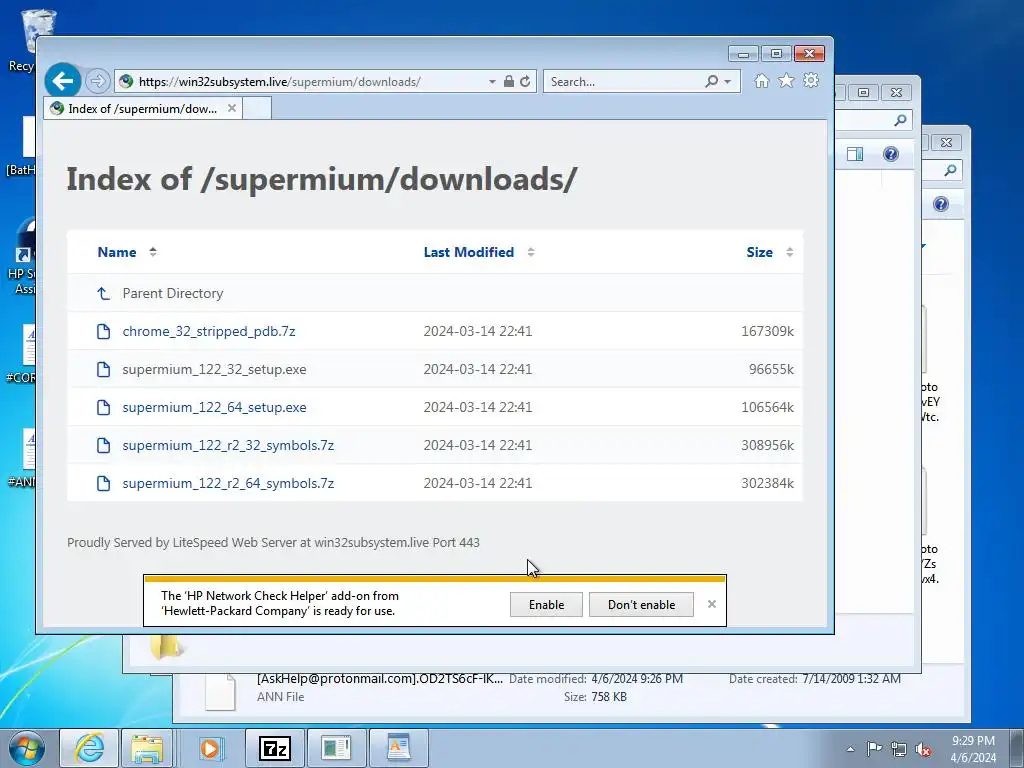Click the file icon beside chrome_32_stripped_pdb.7z
The height and width of the screenshot is (768, 1024).
103,331
